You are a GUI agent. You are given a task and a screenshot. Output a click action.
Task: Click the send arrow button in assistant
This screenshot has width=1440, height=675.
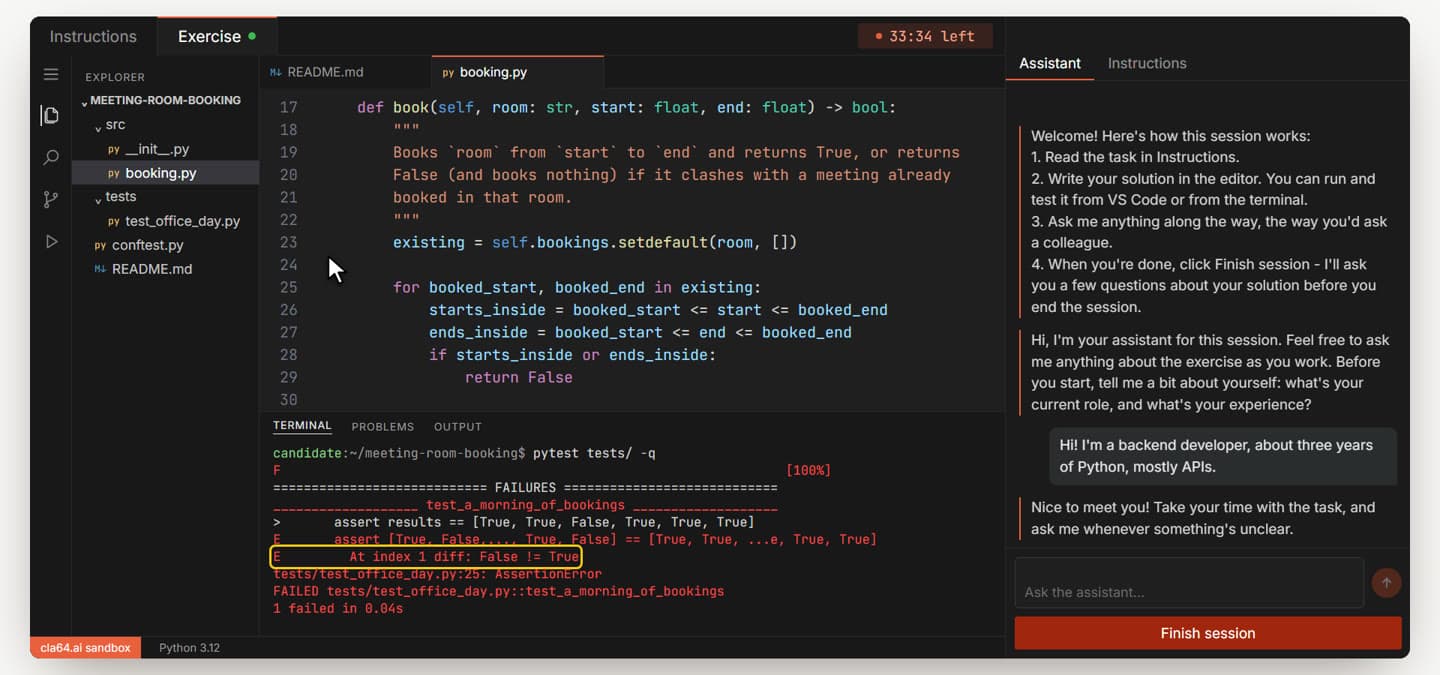(1386, 582)
